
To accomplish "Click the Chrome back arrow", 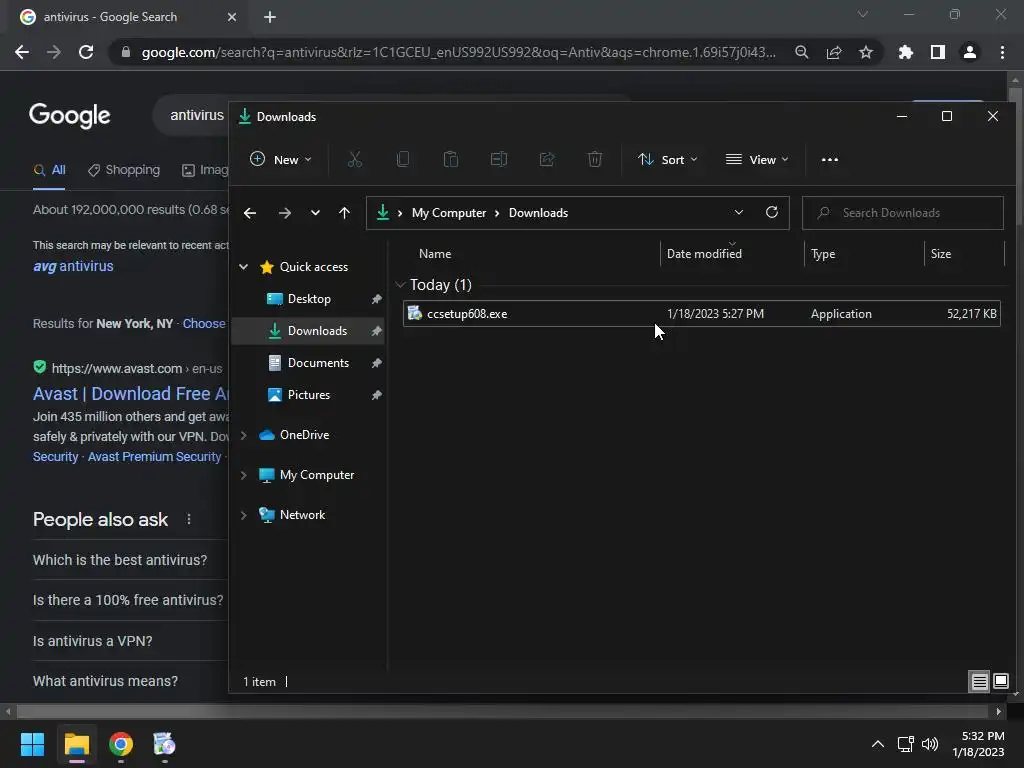I will coord(22,52).
